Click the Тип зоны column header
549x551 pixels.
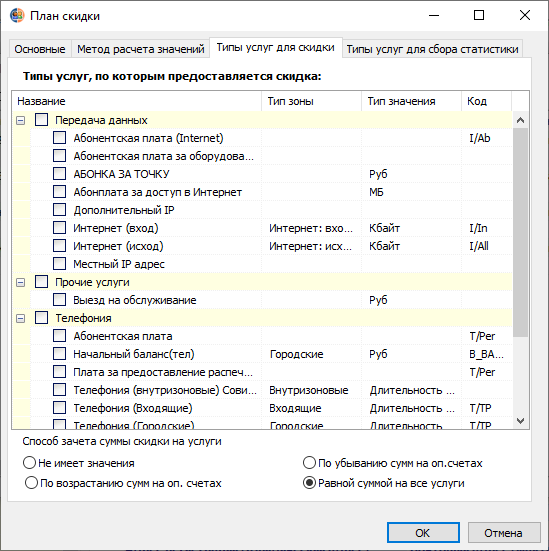click(x=311, y=101)
